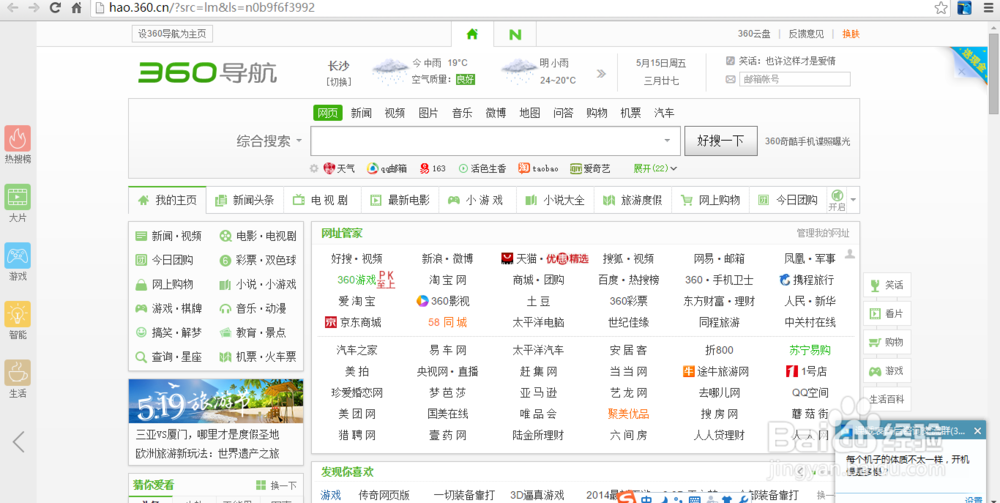The image size is (1000, 503).
Task: Open the 京东商城 site link
Action: click(353, 322)
